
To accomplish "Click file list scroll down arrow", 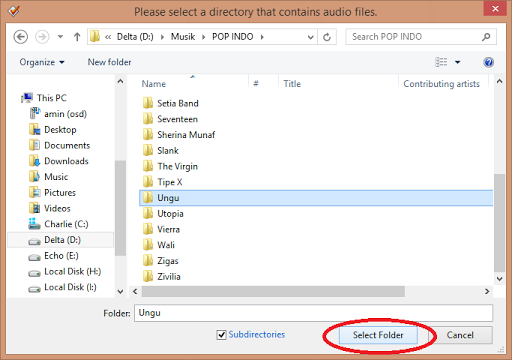I will point(499,279).
